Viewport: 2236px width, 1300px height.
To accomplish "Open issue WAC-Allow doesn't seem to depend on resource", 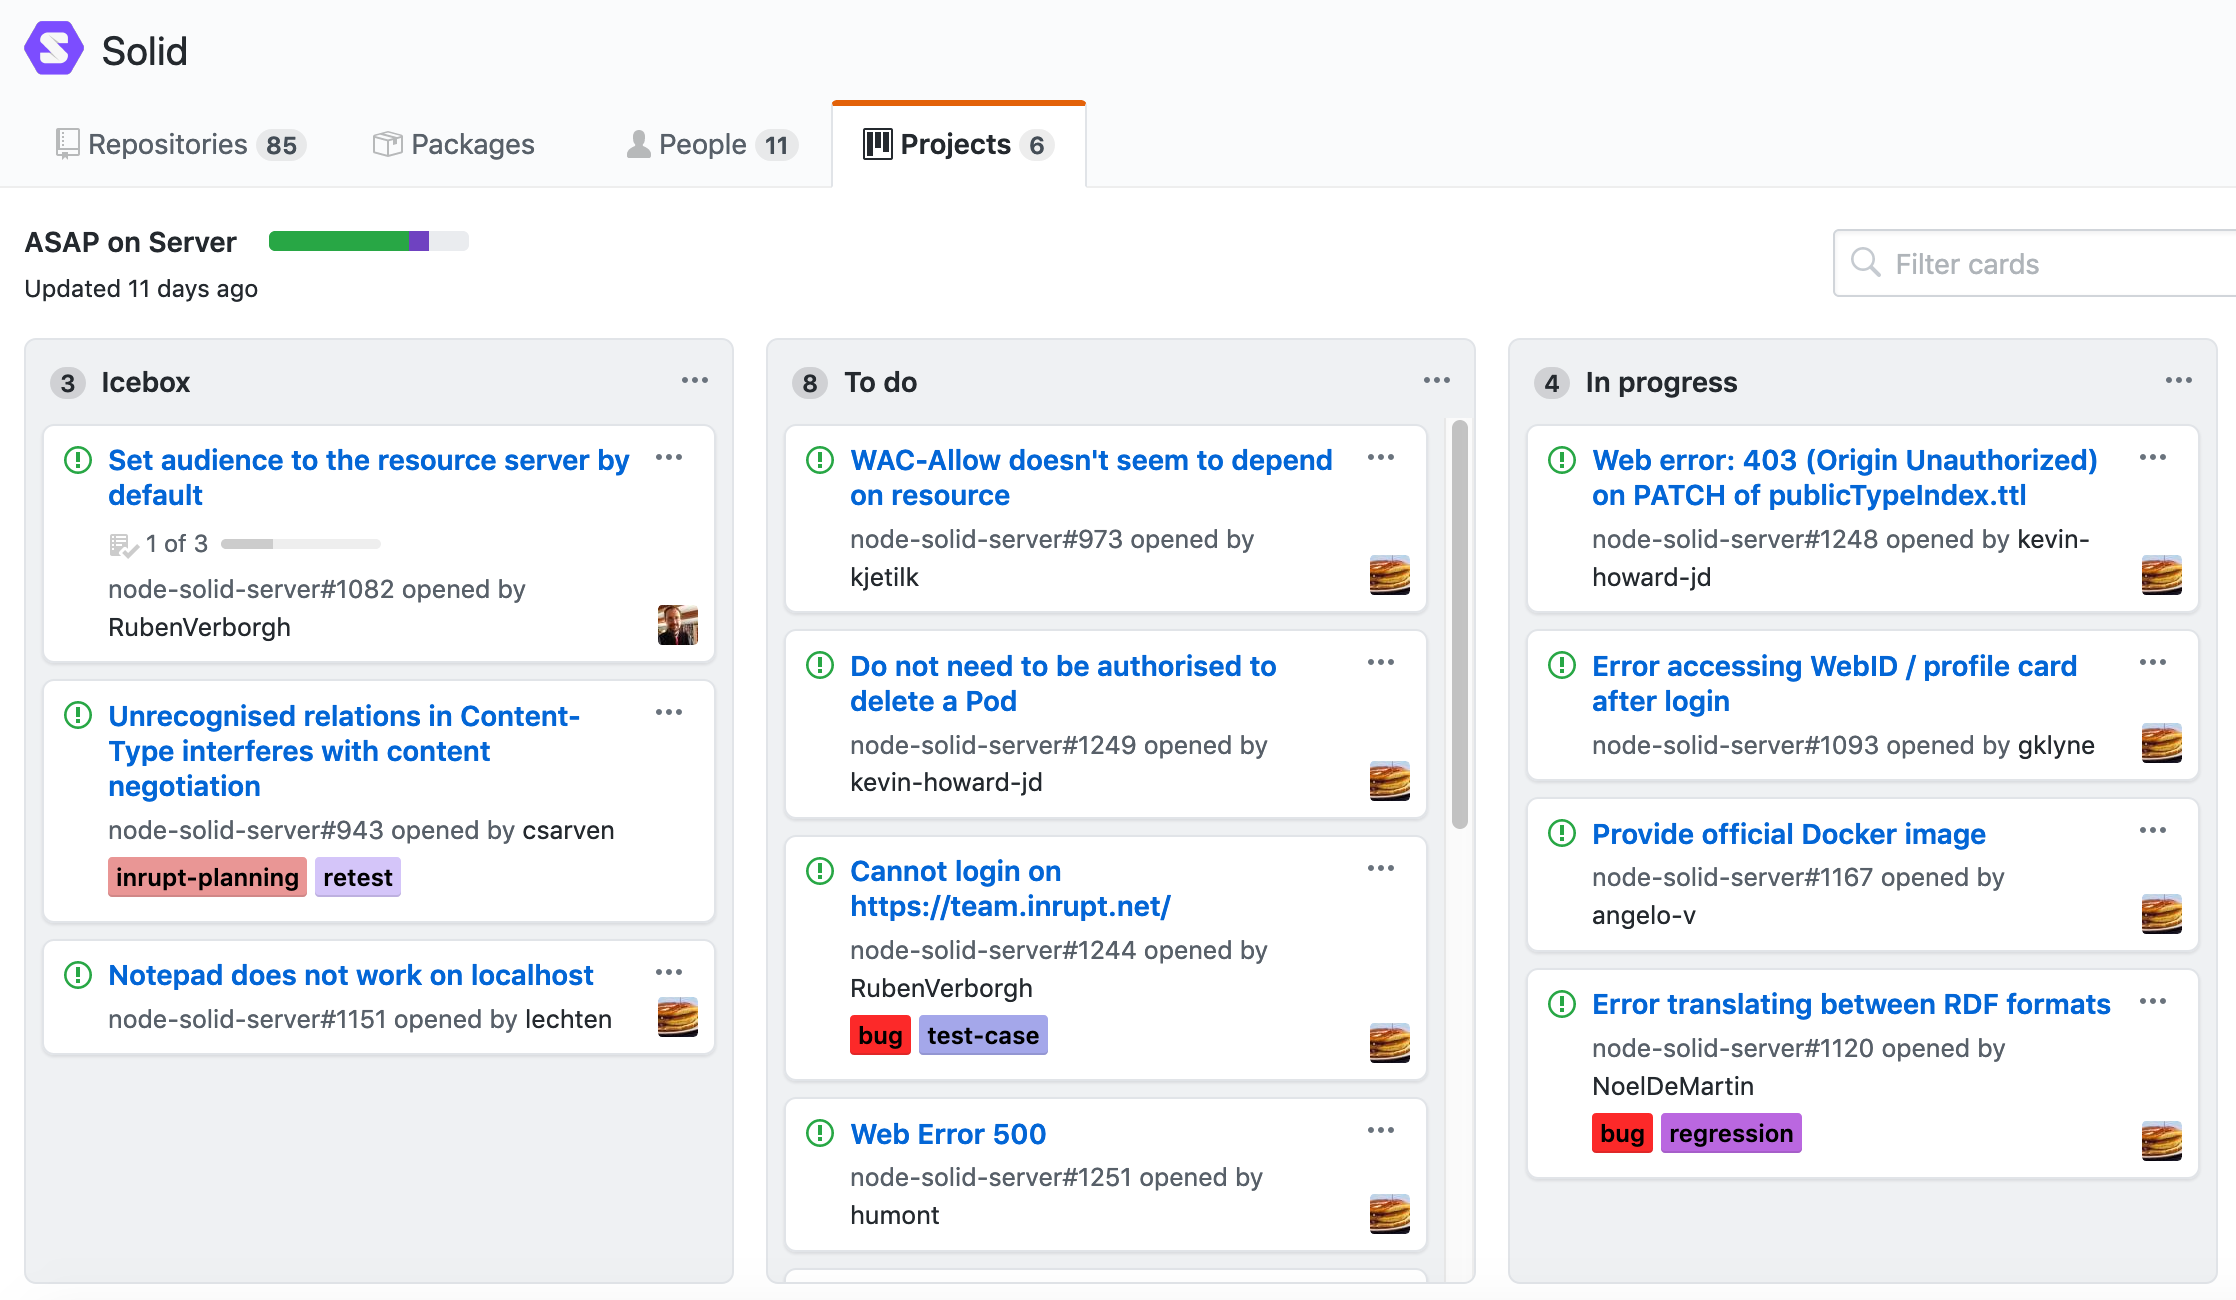I will (x=1091, y=477).
